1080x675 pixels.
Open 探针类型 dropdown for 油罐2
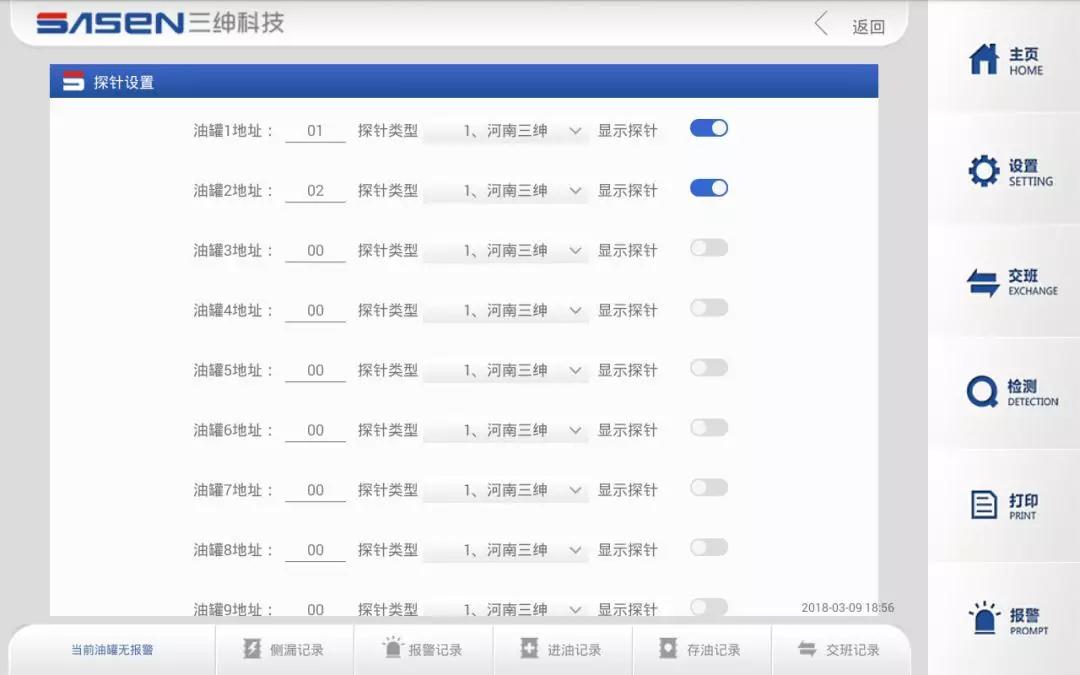[506, 191]
